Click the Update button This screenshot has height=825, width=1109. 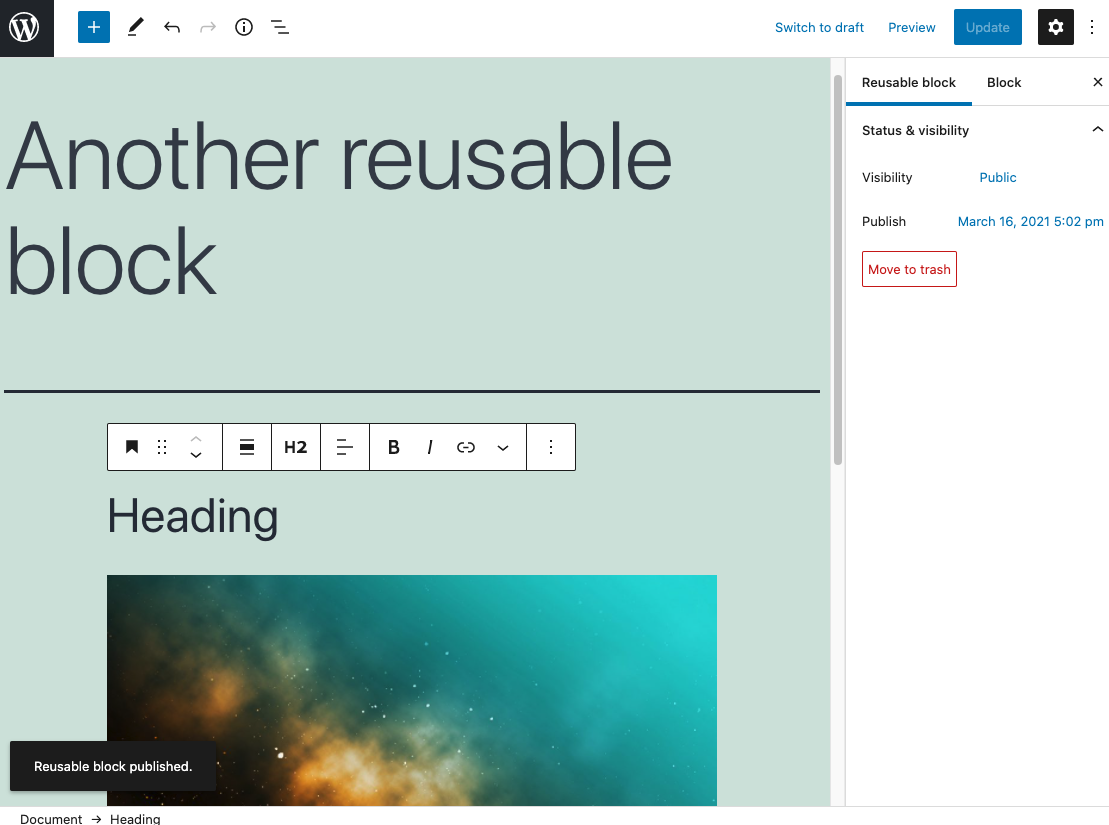tap(987, 27)
